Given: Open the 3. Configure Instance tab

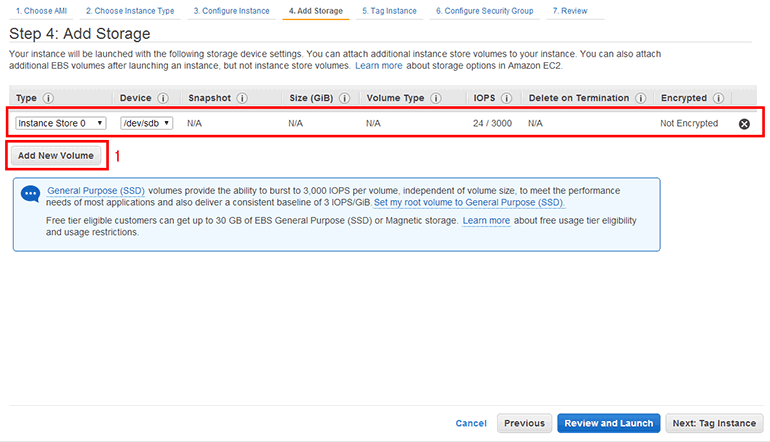Looking at the screenshot, I should point(231,11).
